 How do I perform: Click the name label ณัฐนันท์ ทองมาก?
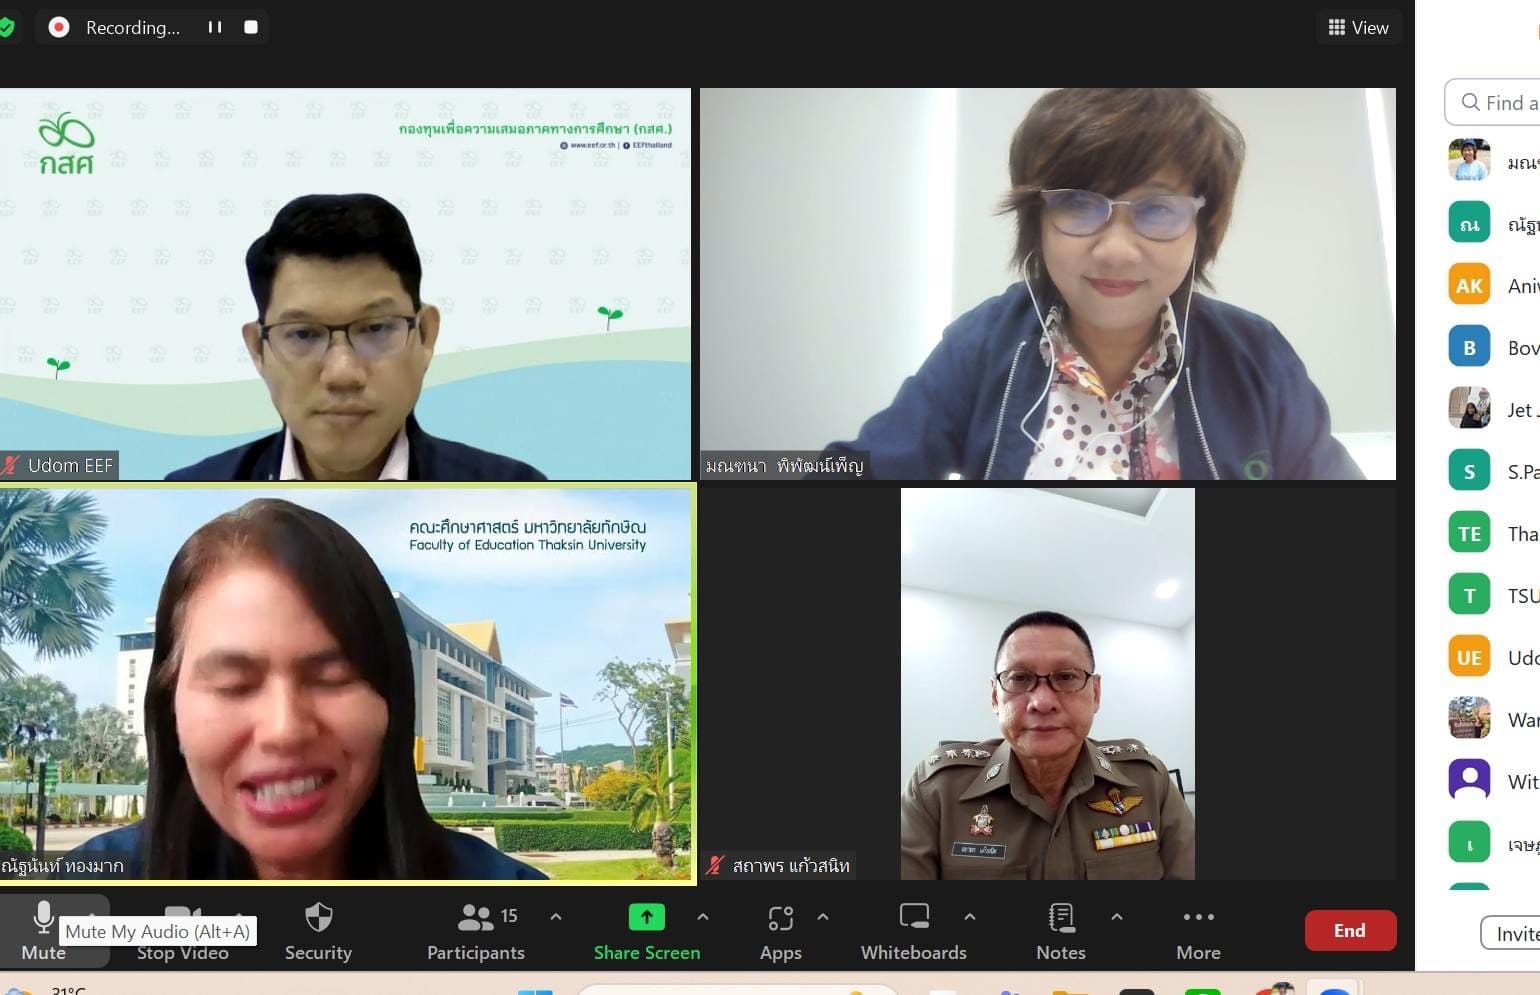pyautogui.click(x=62, y=866)
